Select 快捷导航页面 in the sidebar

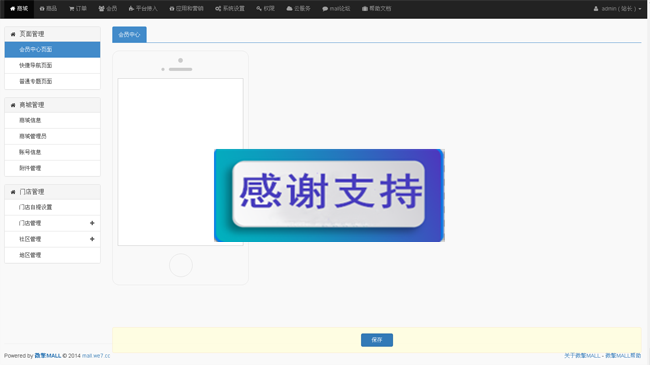click(x=52, y=66)
